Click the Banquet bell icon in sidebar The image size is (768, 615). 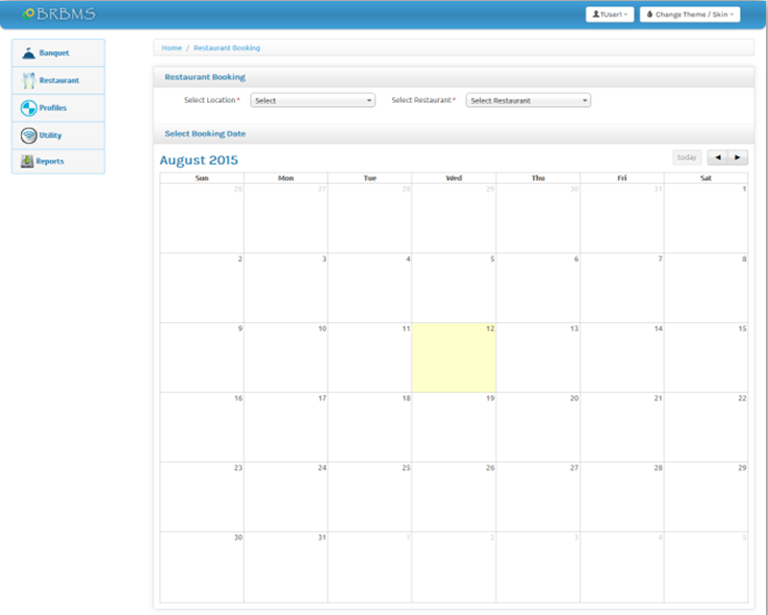(x=28, y=53)
